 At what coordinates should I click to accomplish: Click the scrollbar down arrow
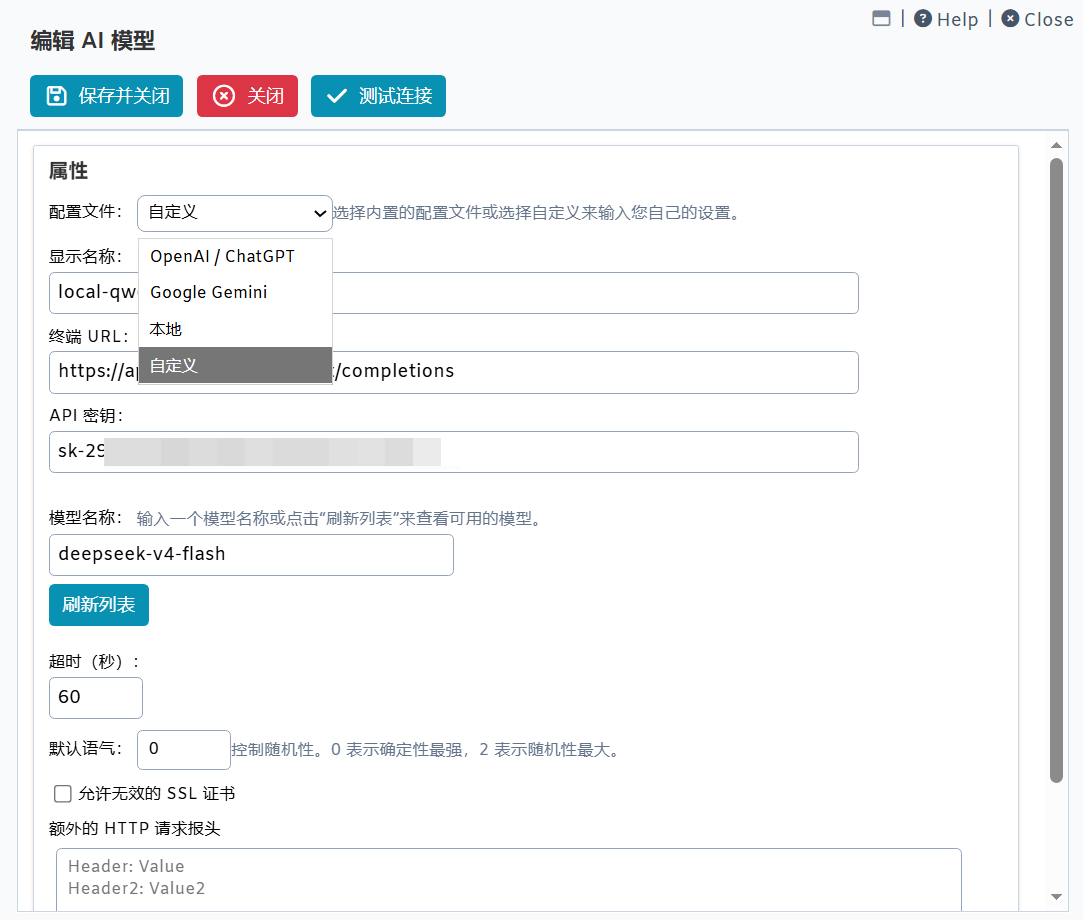pyautogui.click(x=1056, y=897)
